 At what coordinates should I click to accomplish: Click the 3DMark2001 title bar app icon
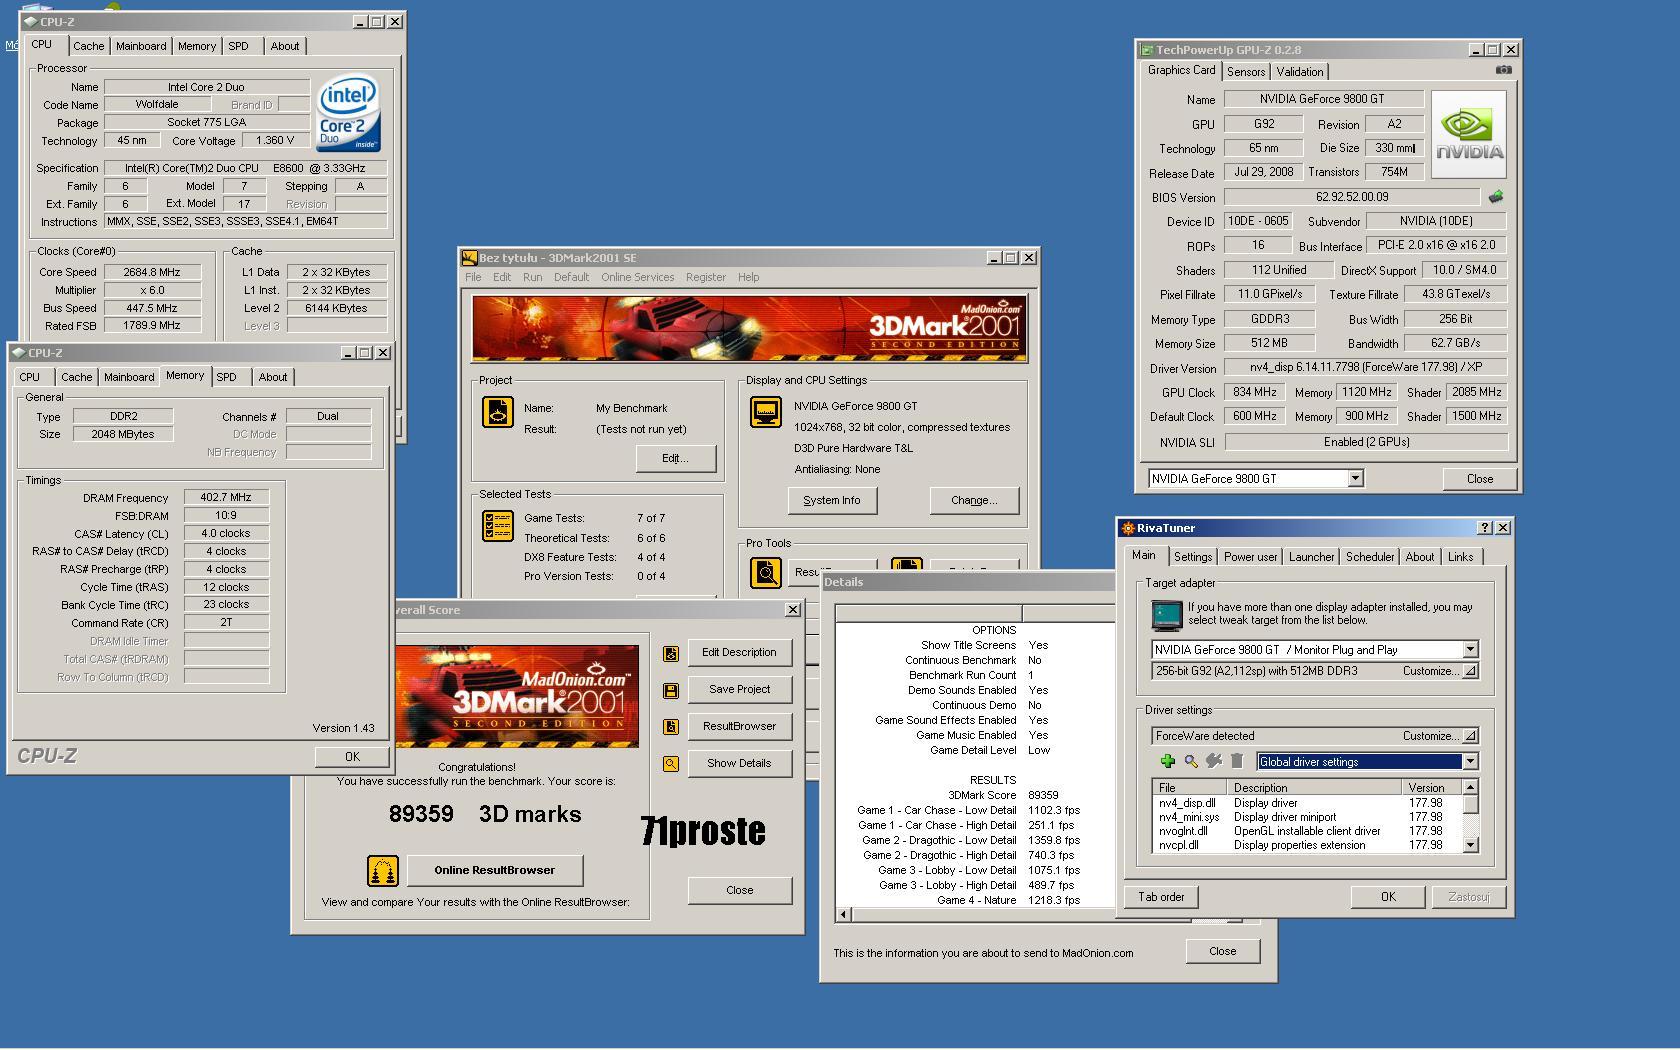[469, 258]
